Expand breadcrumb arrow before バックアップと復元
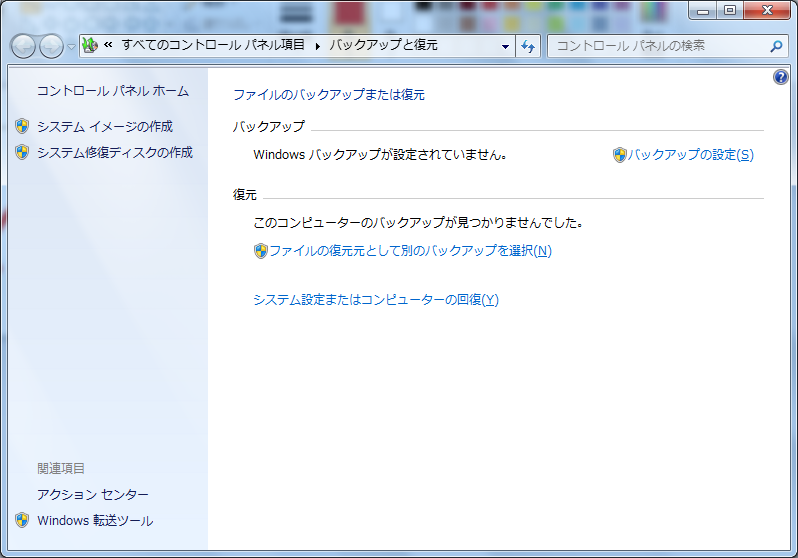Screen dimensions: 798x558 click(318, 46)
